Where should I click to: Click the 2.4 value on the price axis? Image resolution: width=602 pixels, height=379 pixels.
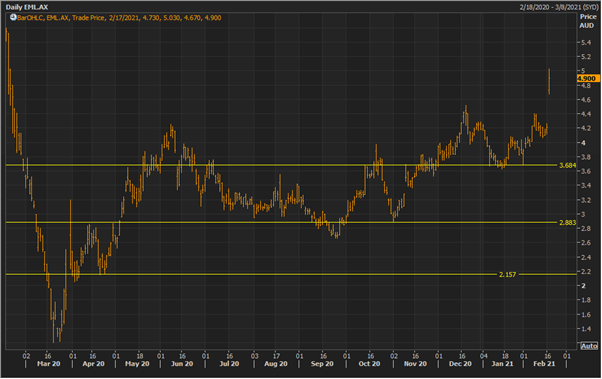click(586, 257)
